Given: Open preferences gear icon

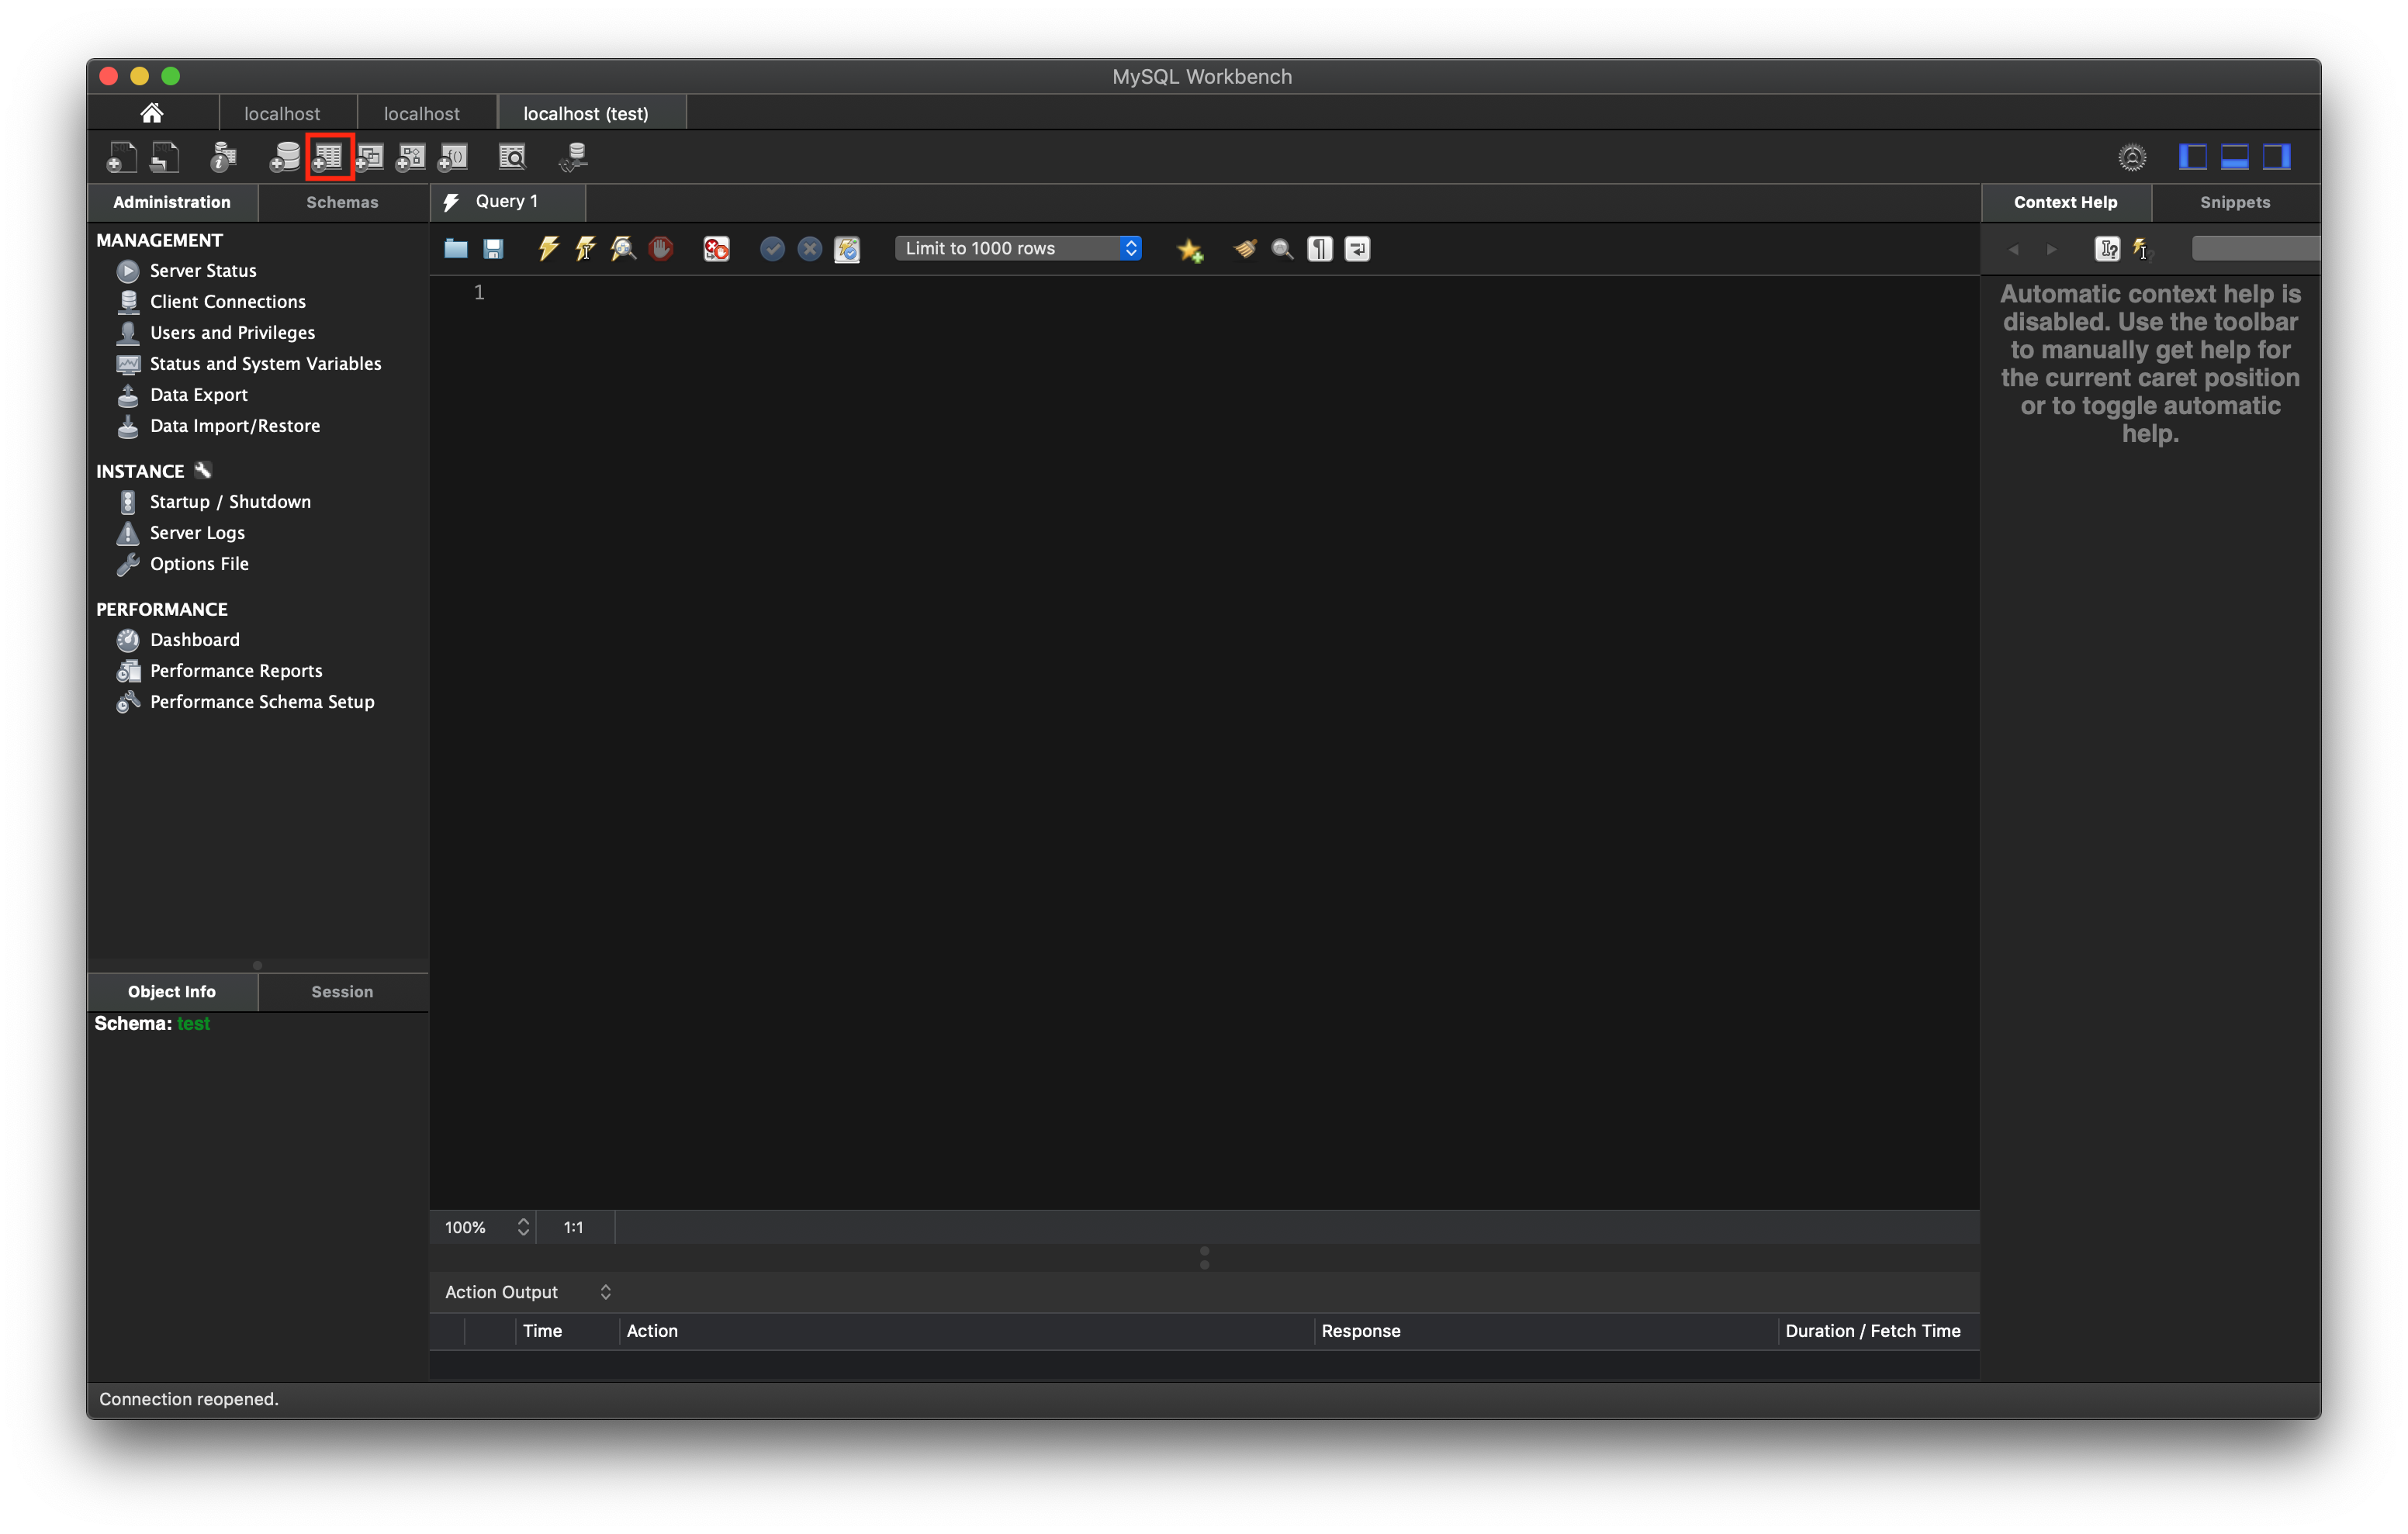Looking at the screenshot, I should (2132, 157).
